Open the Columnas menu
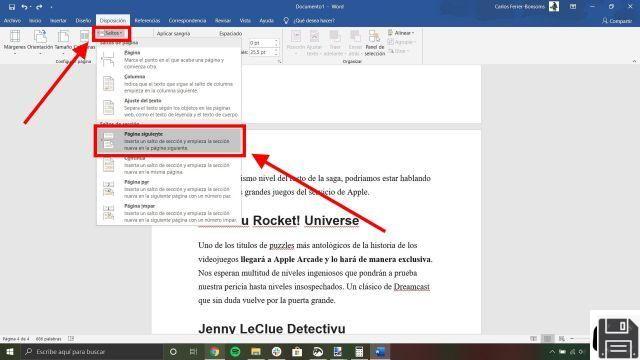The width and height of the screenshot is (640, 360). pyautogui.click(x=84, y=41)
